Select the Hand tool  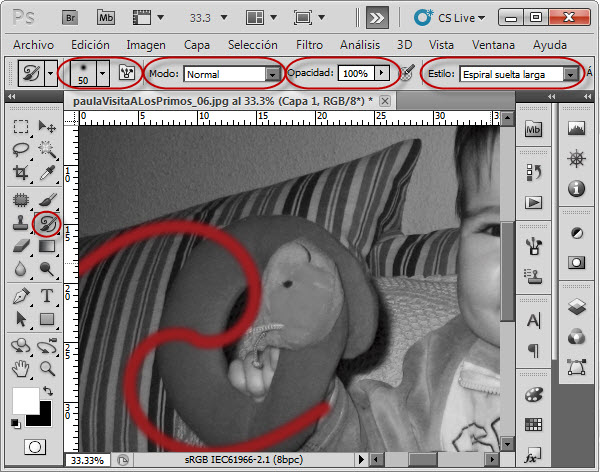coord(21,369)
